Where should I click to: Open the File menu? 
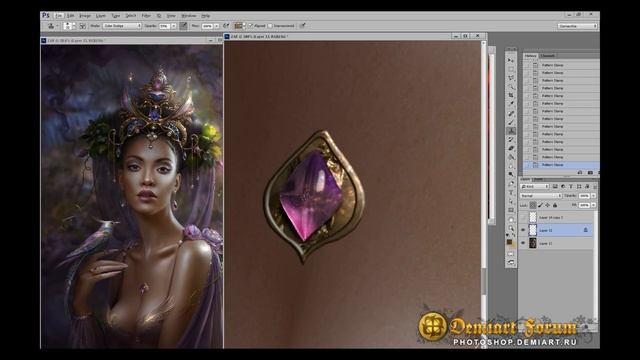60,16
